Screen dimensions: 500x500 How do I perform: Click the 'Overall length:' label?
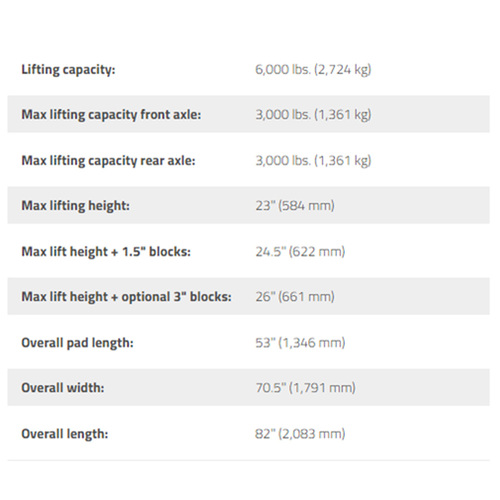pos(65,434)
